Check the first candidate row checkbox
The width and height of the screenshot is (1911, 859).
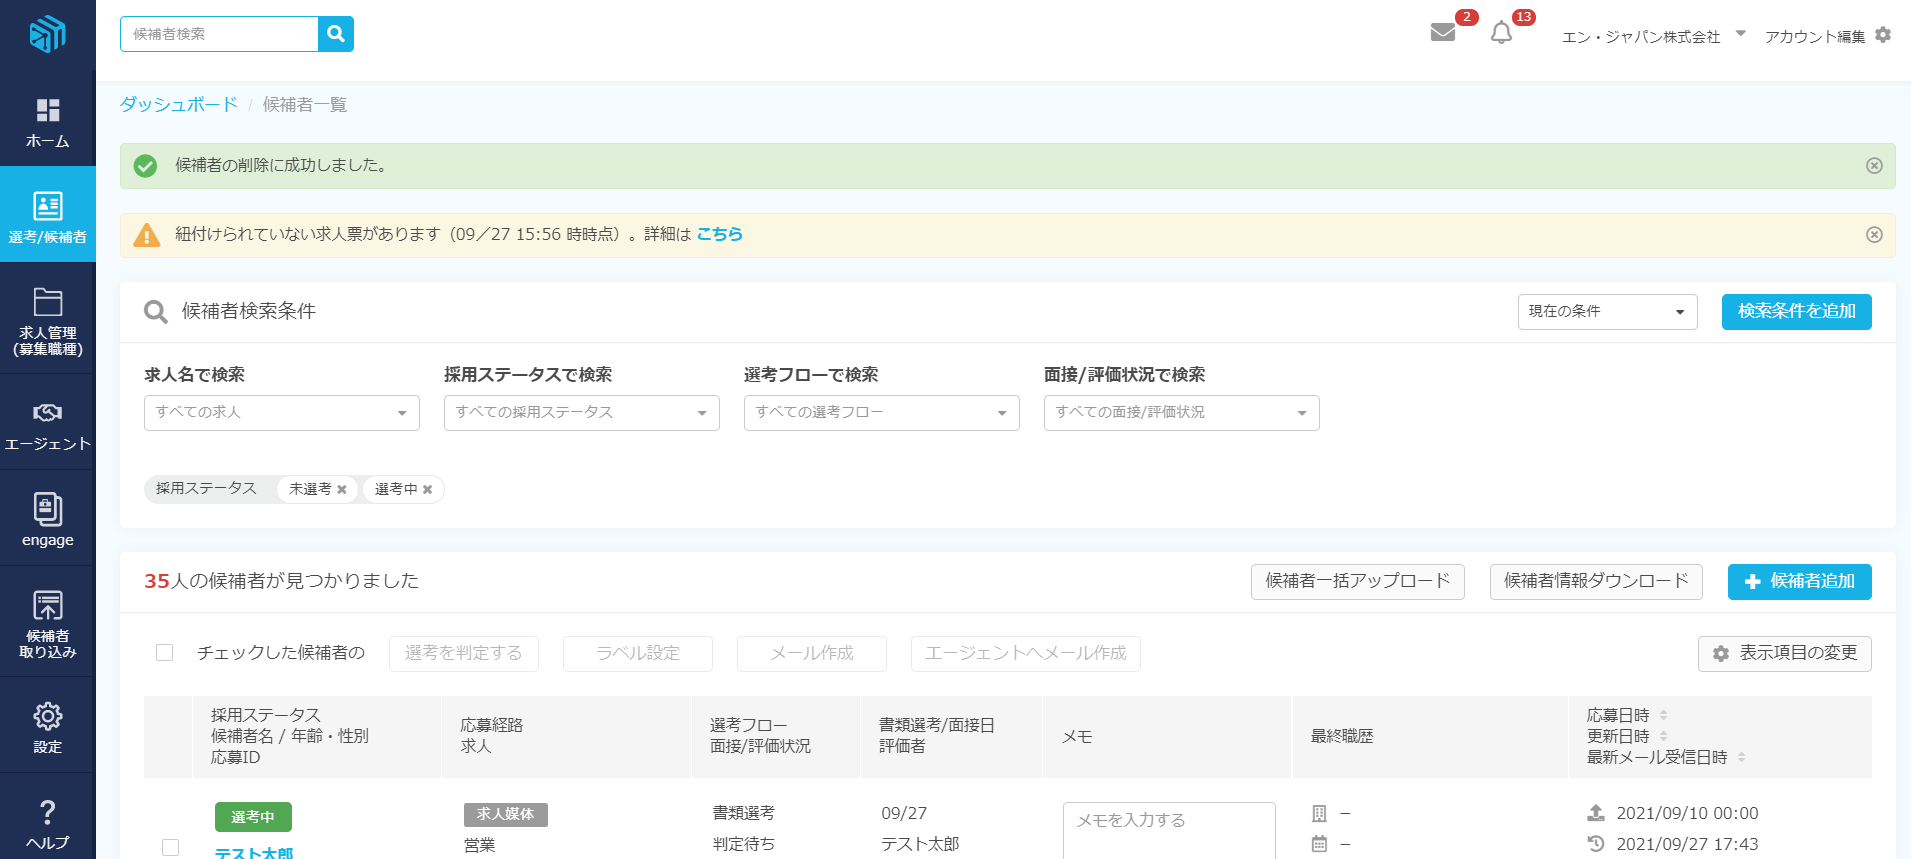pyautogui.click(x=171, y=847)
